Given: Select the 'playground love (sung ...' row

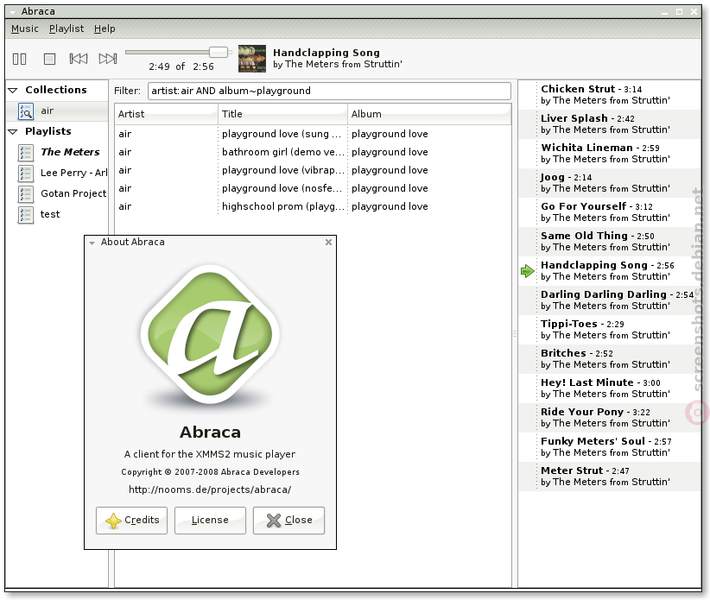Looking at the screenshot, I should pyautogui.click(x=313, y=134).
